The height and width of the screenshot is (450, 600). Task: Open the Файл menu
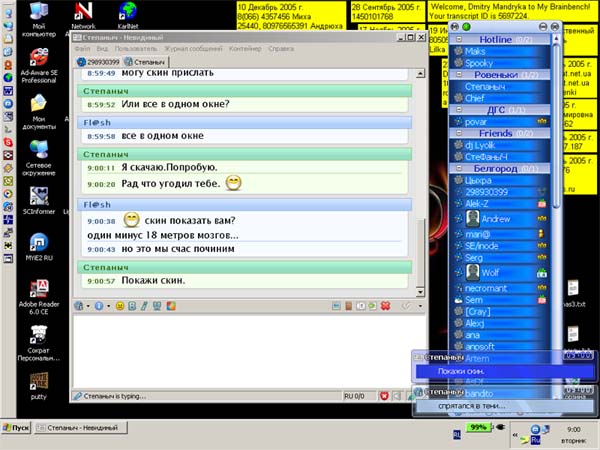[x=81, y=48]
